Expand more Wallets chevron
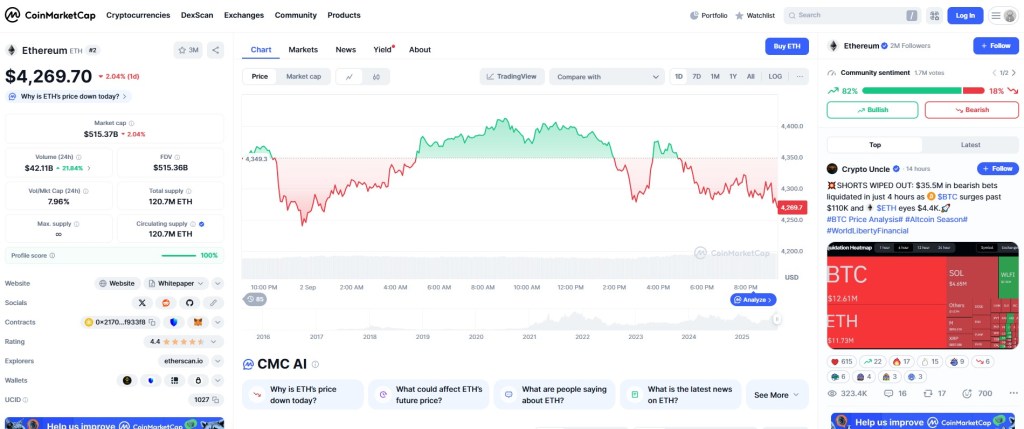The image size is (1024, 429). (218, 380)
